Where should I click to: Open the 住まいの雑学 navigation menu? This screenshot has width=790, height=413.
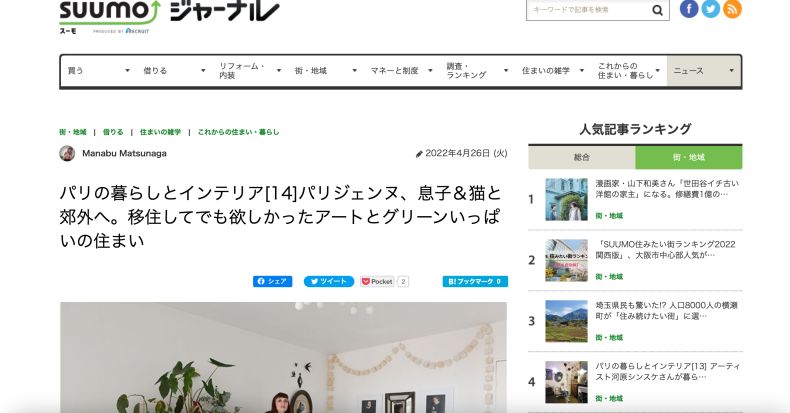[553, 71]
